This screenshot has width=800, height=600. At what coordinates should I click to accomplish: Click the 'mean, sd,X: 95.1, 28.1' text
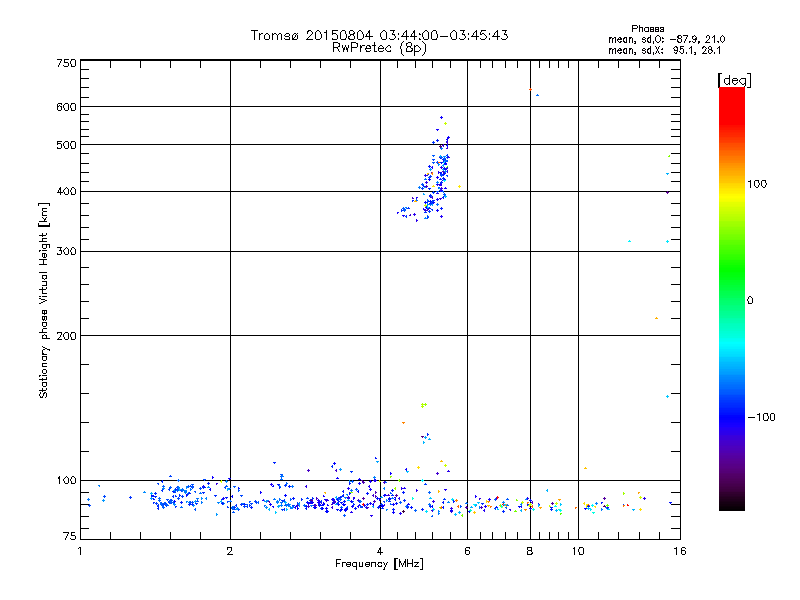pyautogui.click(x=664, y=50)
